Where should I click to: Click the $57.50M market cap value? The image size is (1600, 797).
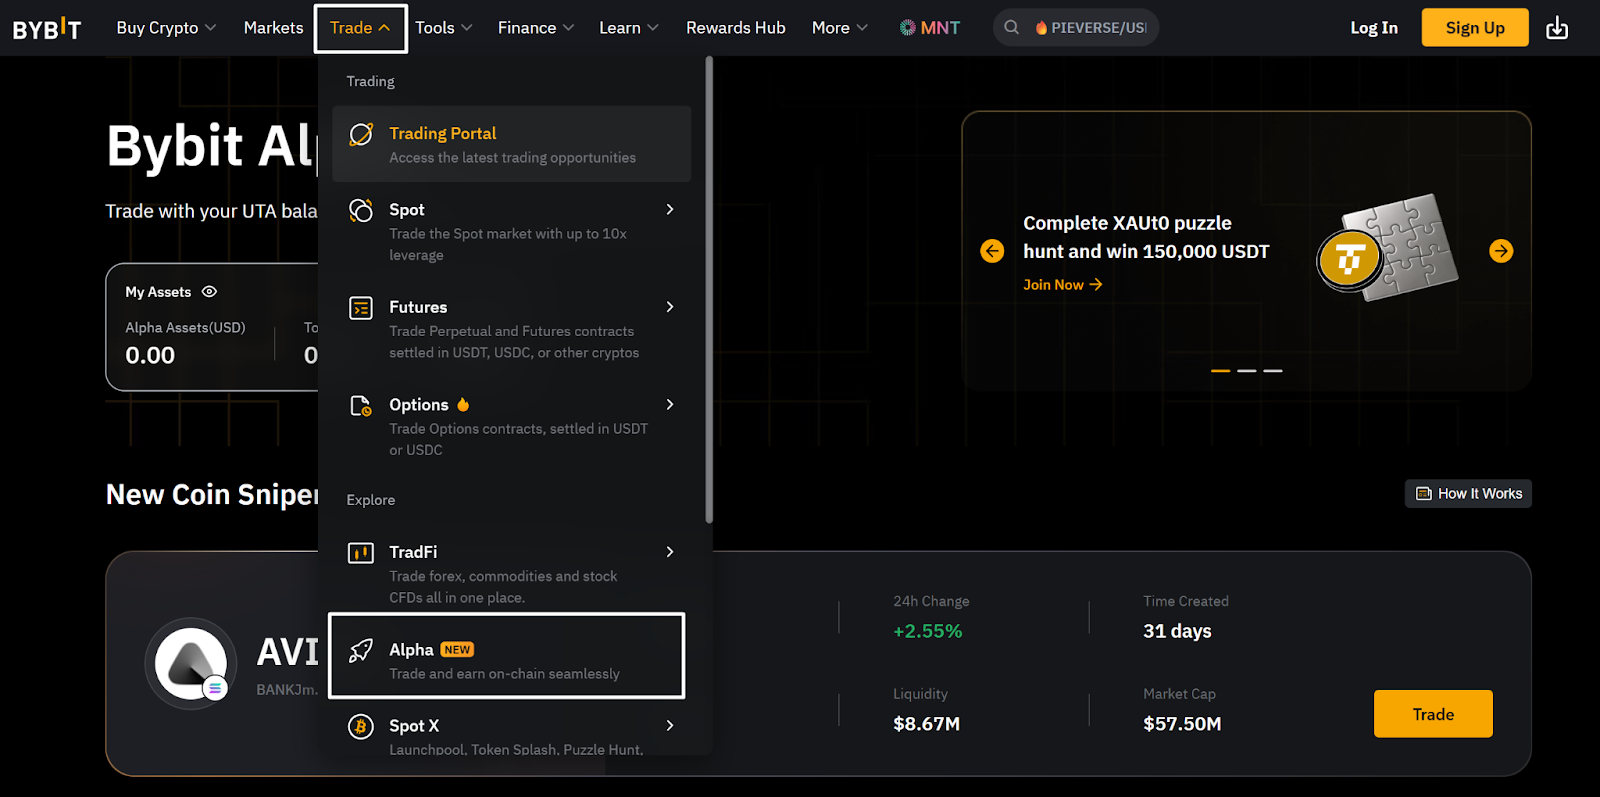[1182, 724]
